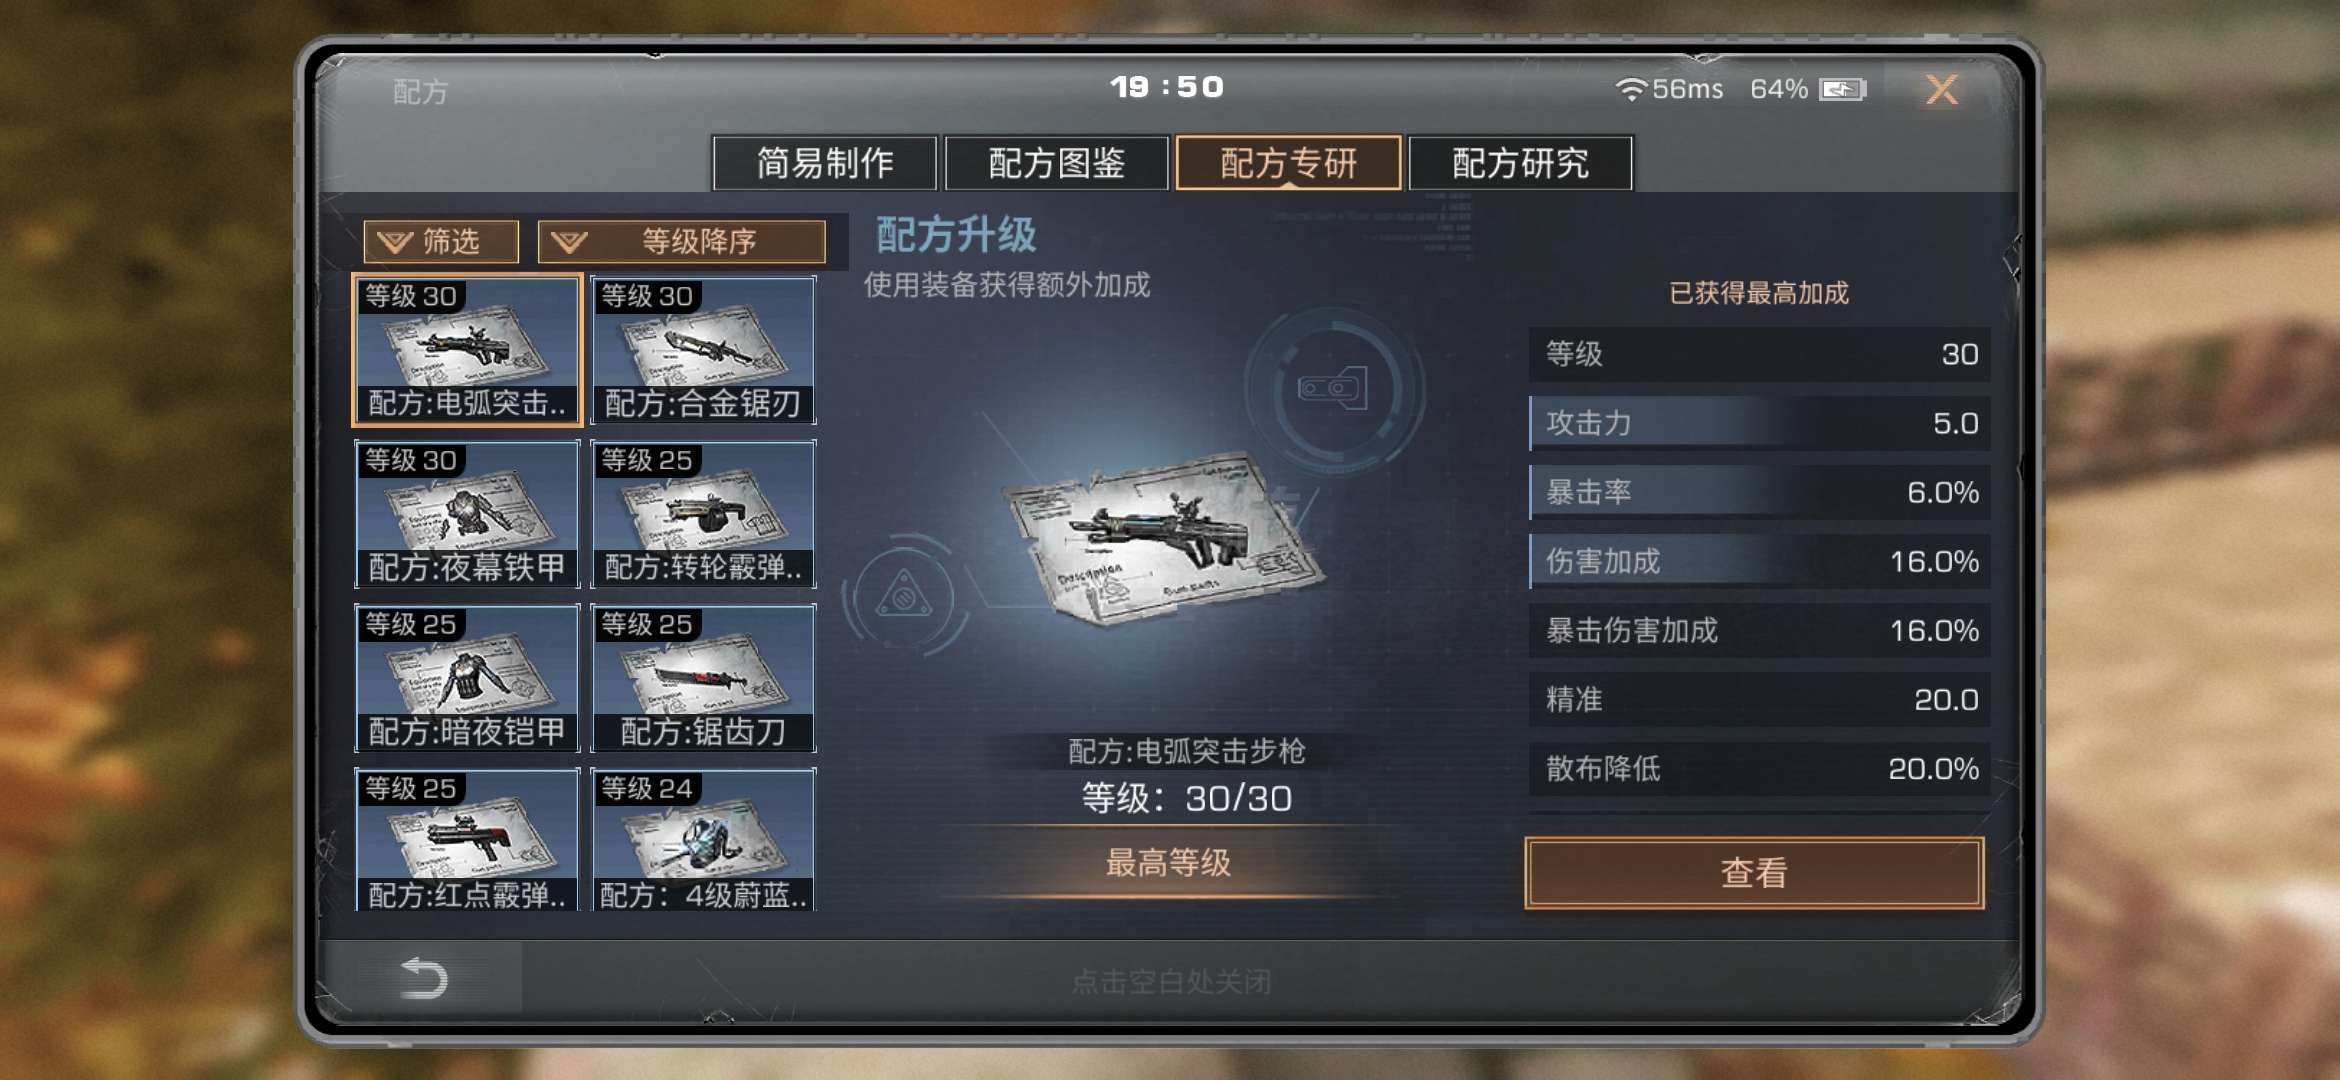This screenshot has width=2340, height=1080.
Task: Tap the triangular component slot icon
Action: 904,597
